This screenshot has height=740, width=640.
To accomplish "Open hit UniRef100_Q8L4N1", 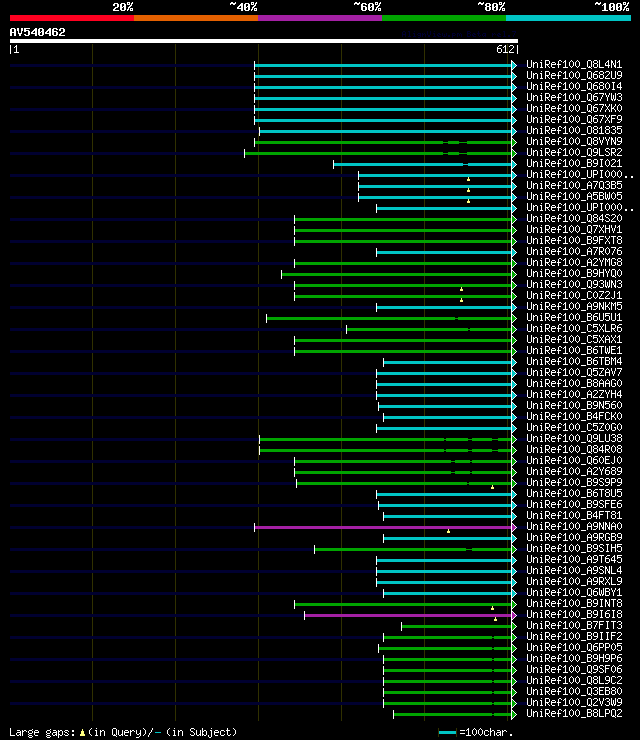I will pyautogui.click(x=574, y=64).
